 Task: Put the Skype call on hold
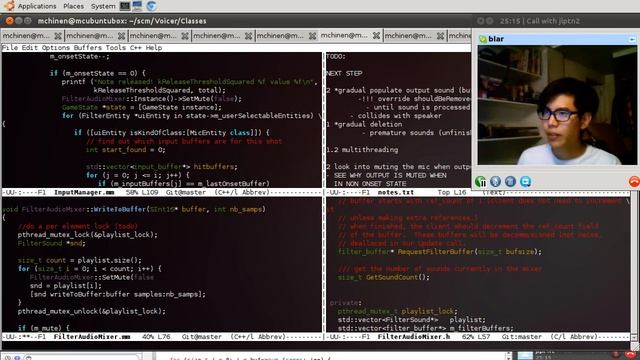click(x=480, y=181)
